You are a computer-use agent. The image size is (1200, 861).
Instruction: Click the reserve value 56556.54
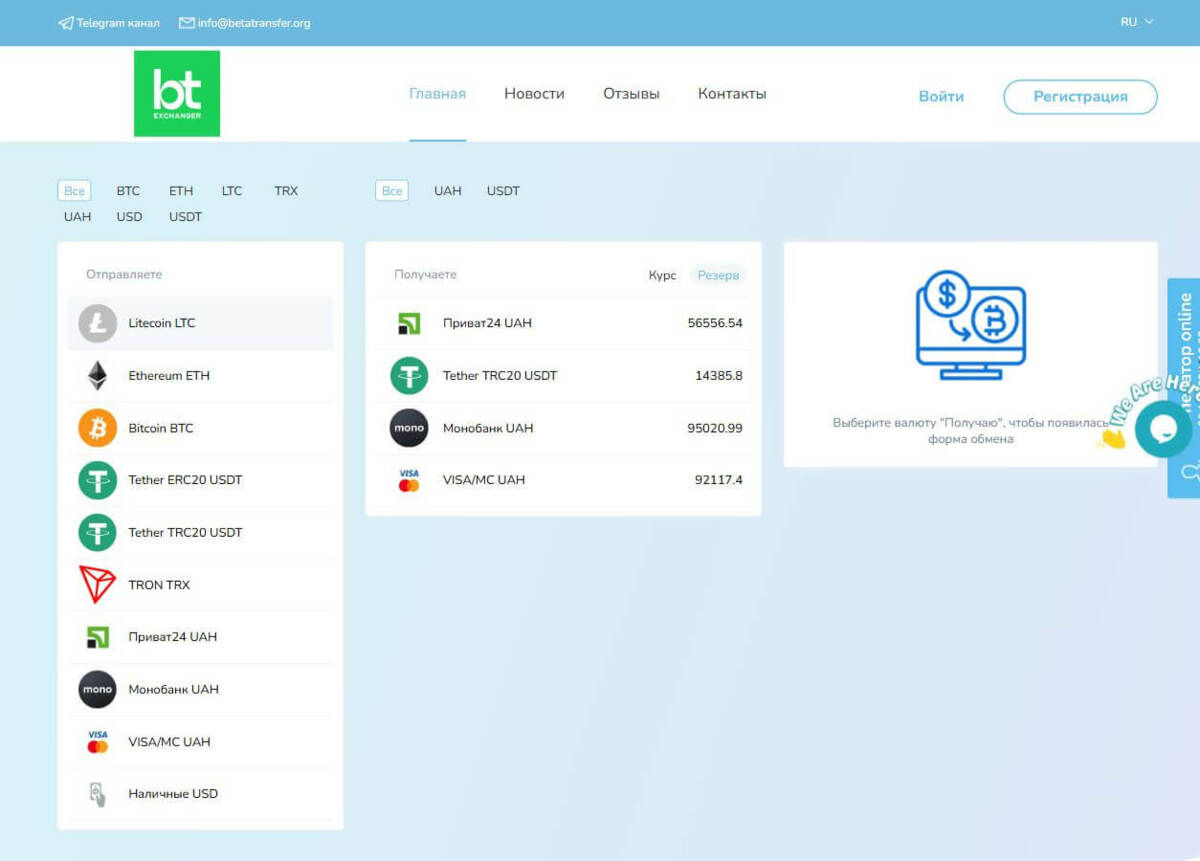point(715,323)
